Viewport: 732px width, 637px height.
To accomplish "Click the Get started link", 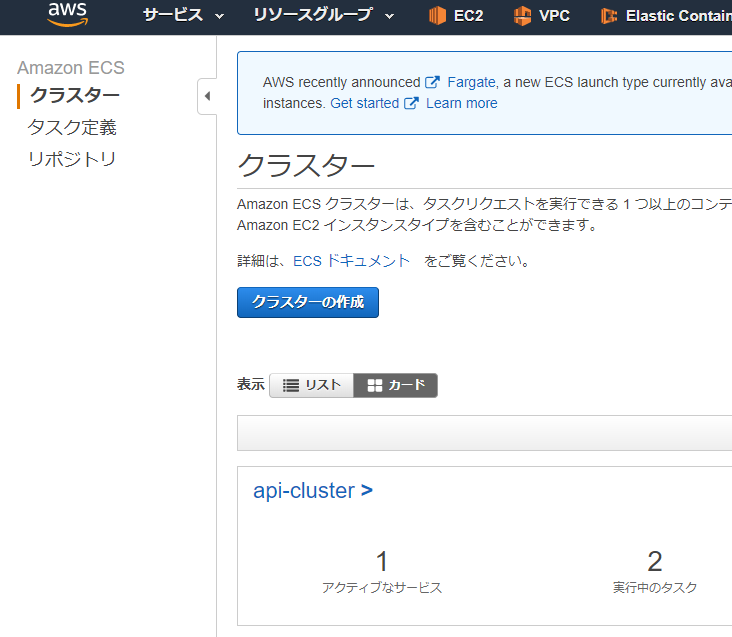I will click(x=365, y=103).
